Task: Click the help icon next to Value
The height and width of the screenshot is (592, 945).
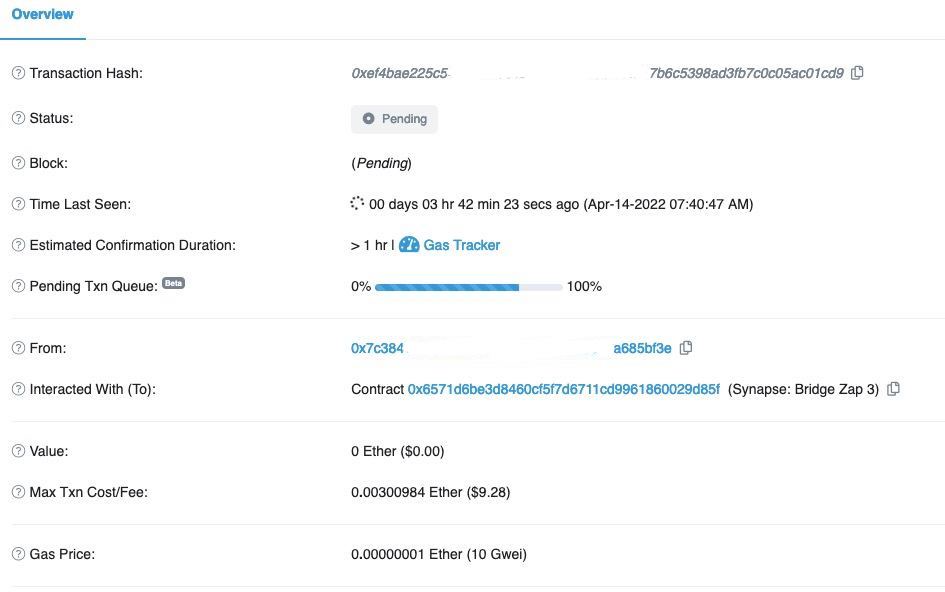Action: click(17, 451)
